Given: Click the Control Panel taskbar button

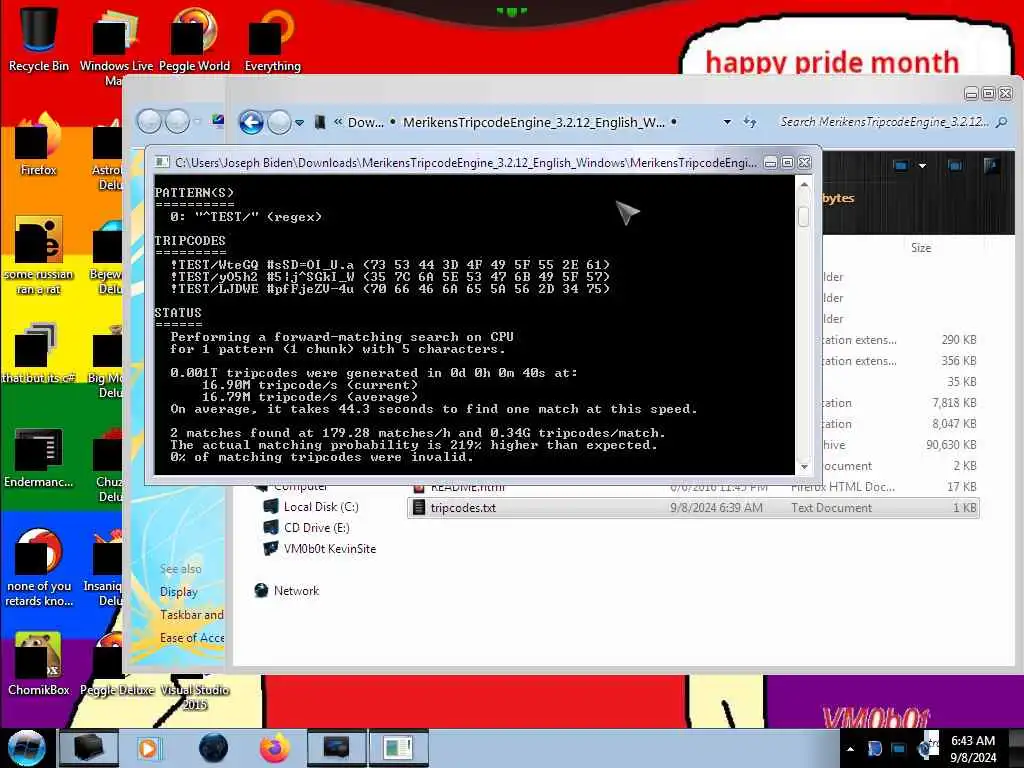Looking at the screenshot, I should 336,748.
